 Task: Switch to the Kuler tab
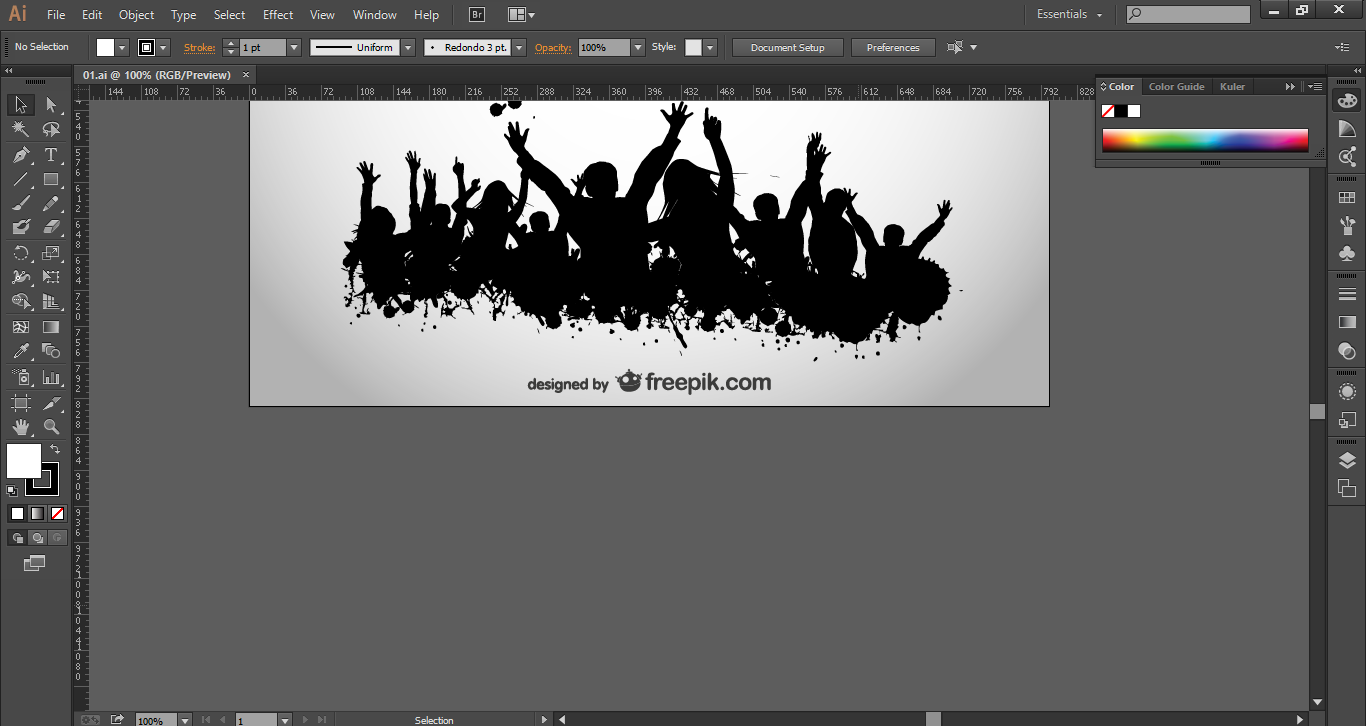[1232, 87]
